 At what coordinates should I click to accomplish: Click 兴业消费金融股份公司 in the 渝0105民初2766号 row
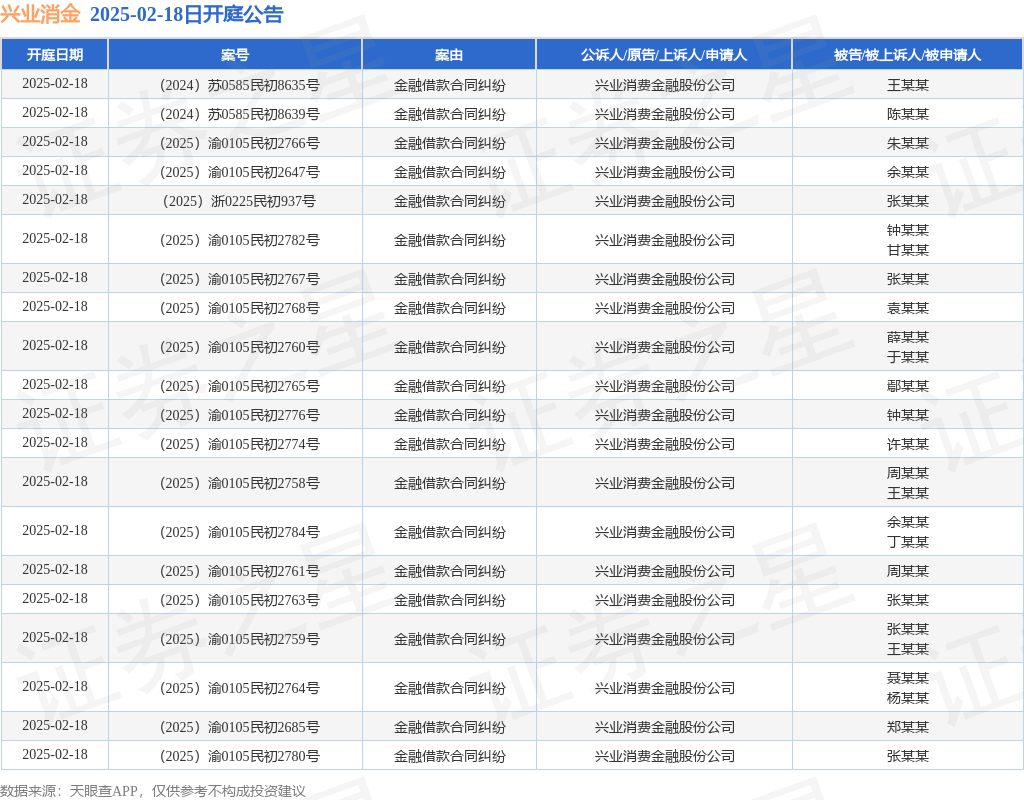[665, 143]
